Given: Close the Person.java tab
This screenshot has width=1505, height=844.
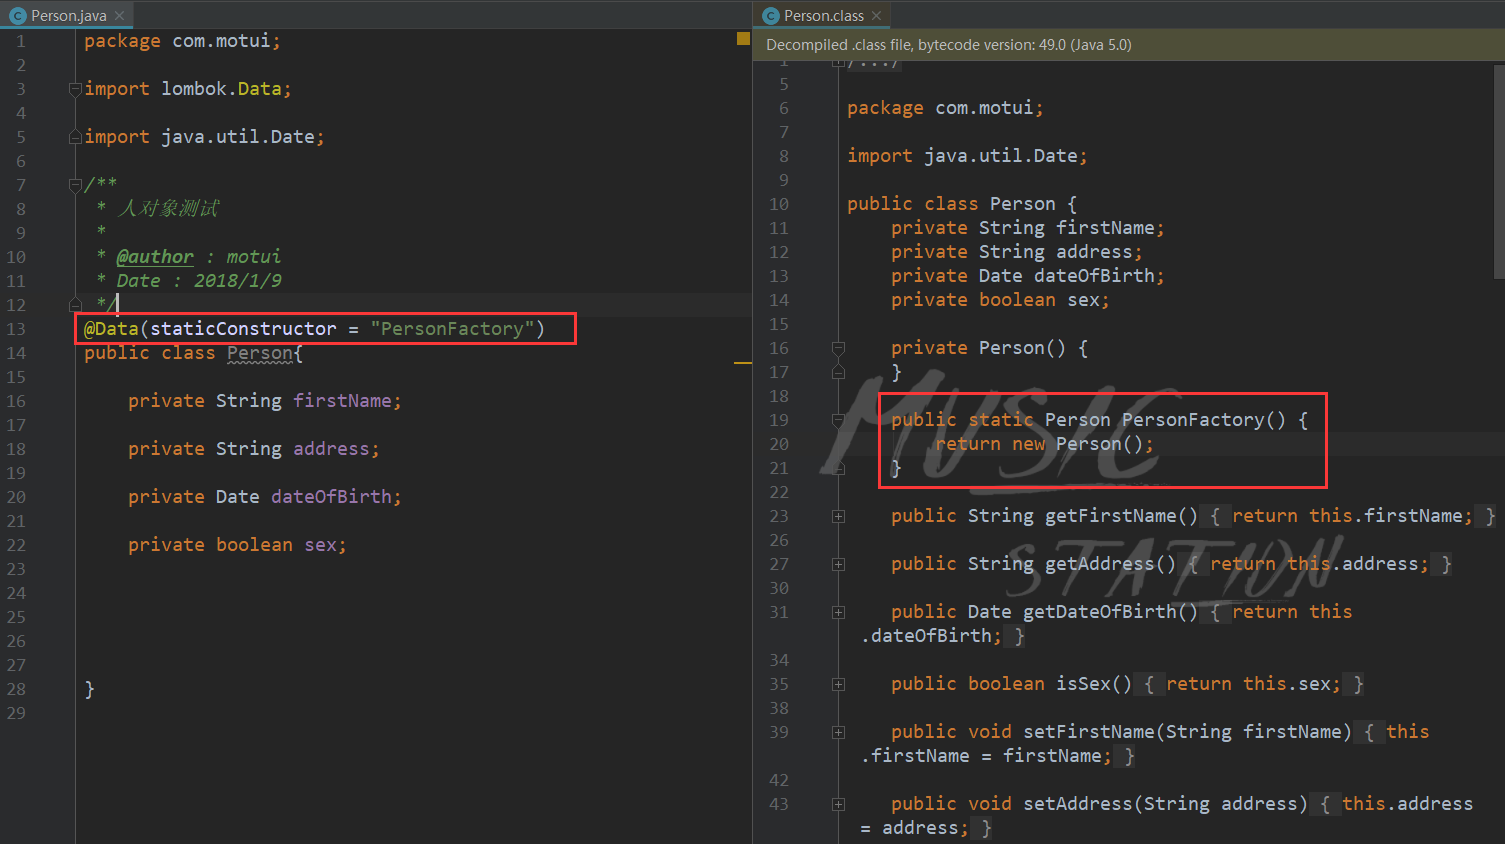Looking at the screenshot, I should (119, 16).
